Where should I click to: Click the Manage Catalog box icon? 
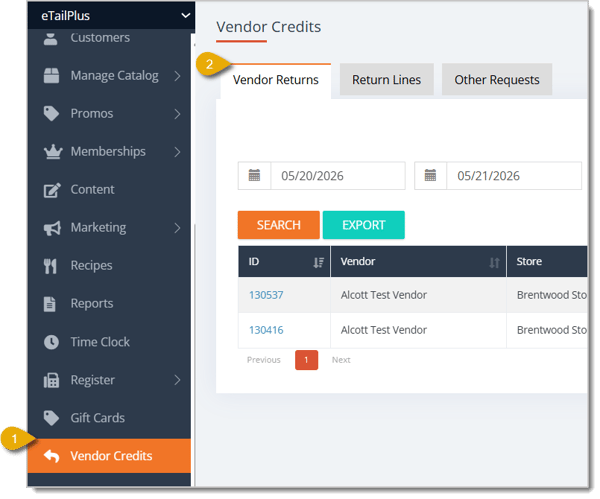51,76
